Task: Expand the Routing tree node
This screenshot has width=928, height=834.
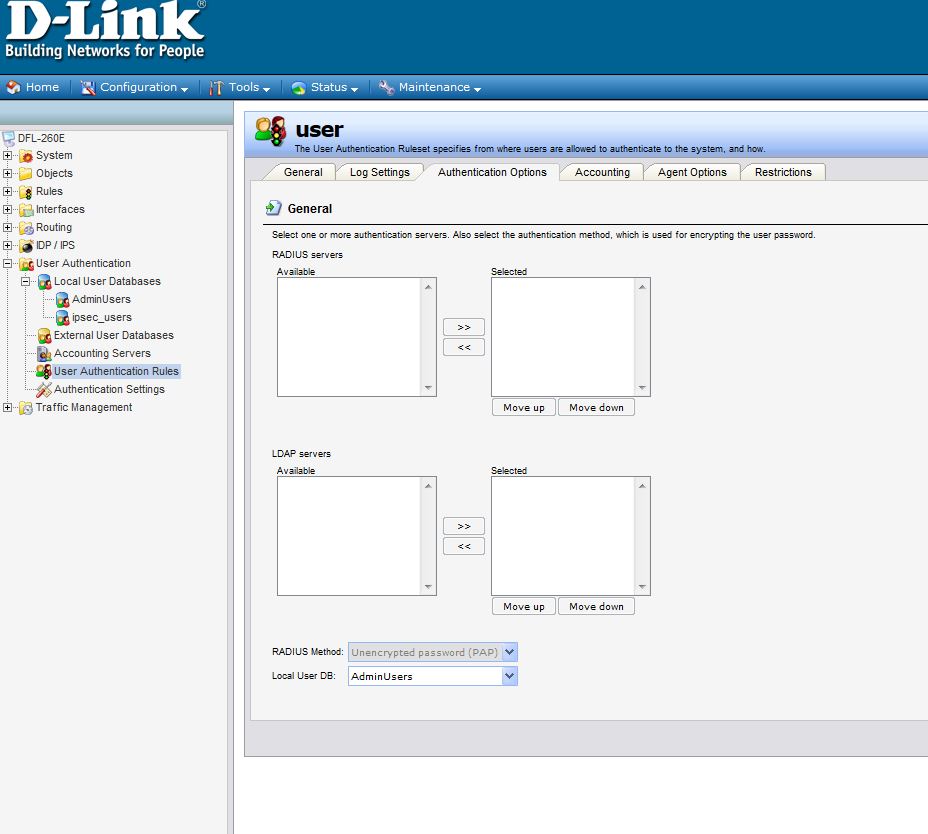Action: 7,227
